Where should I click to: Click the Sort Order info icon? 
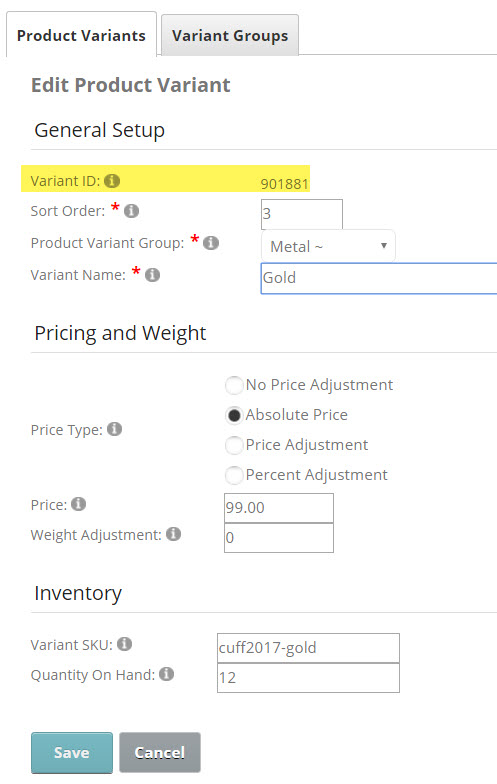tap(132, 211)
